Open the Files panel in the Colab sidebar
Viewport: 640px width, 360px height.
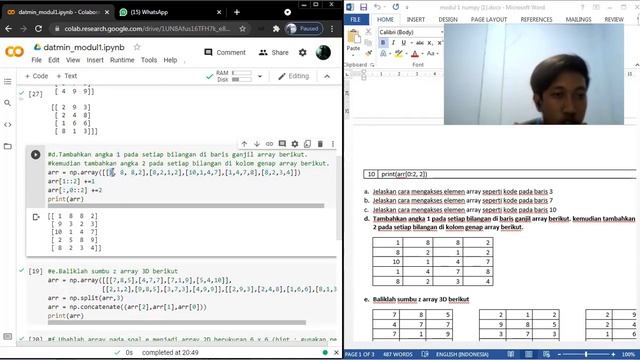pos(8,146)
